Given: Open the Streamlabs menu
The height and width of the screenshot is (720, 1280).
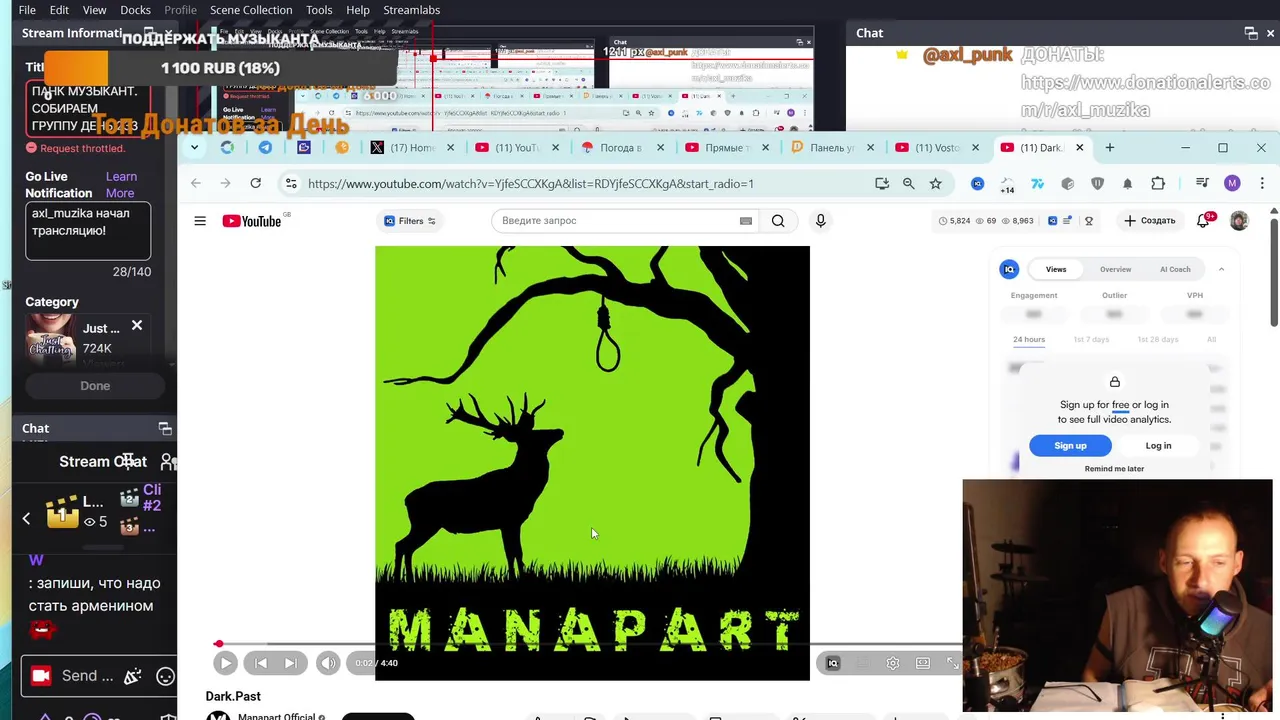Looking at the screenshot, I should (x=411, y=10).
